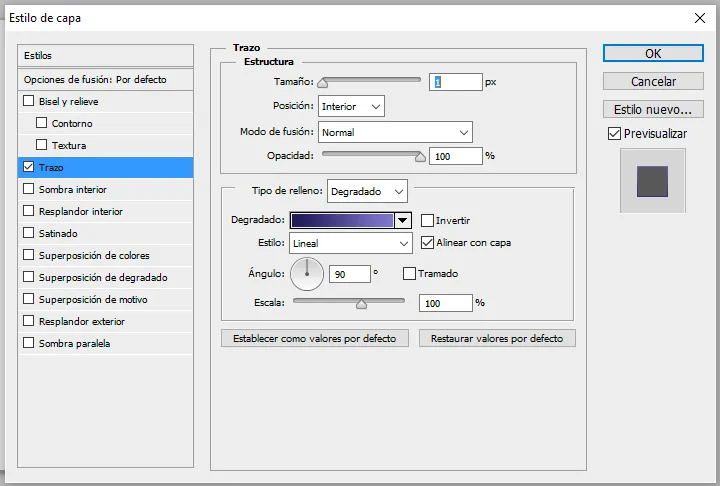The width and height of the screenshot is (720, 486).
Task: Open the Modo de fusión dropdown
Action: [x=395, y=132]
